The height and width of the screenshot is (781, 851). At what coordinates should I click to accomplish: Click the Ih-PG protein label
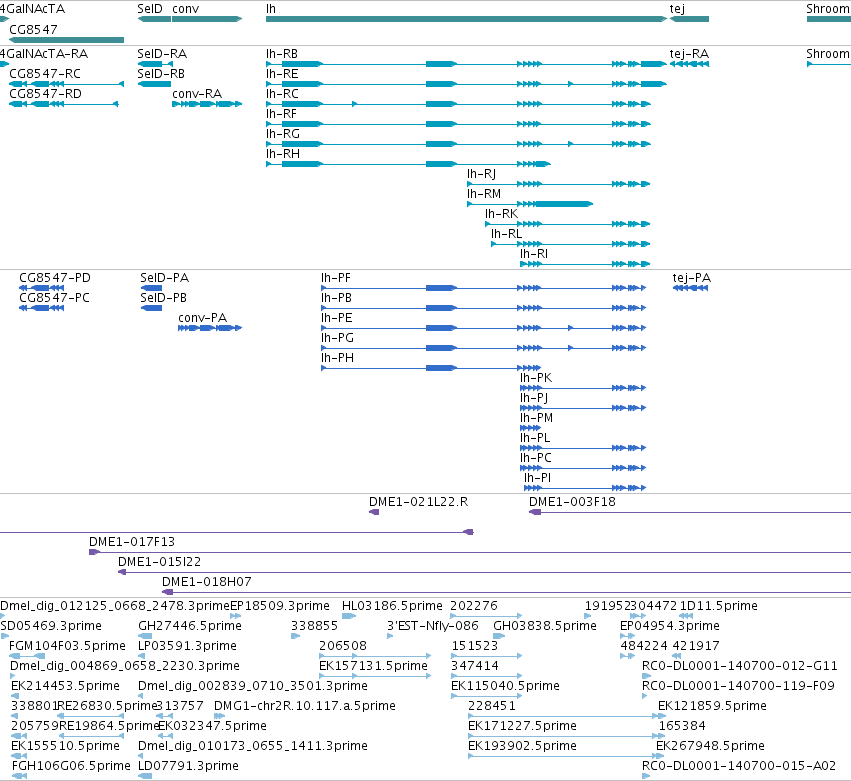[338, 338]
